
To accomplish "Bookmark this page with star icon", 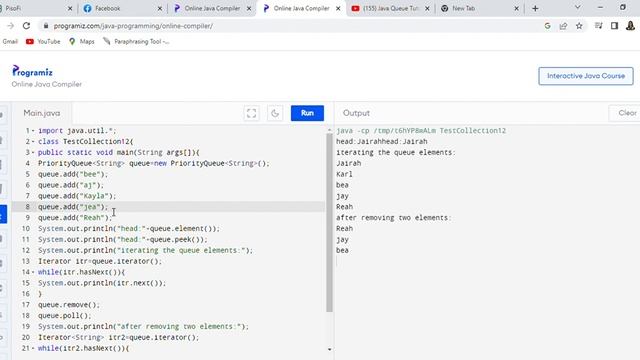I will (x=579, y=26).
